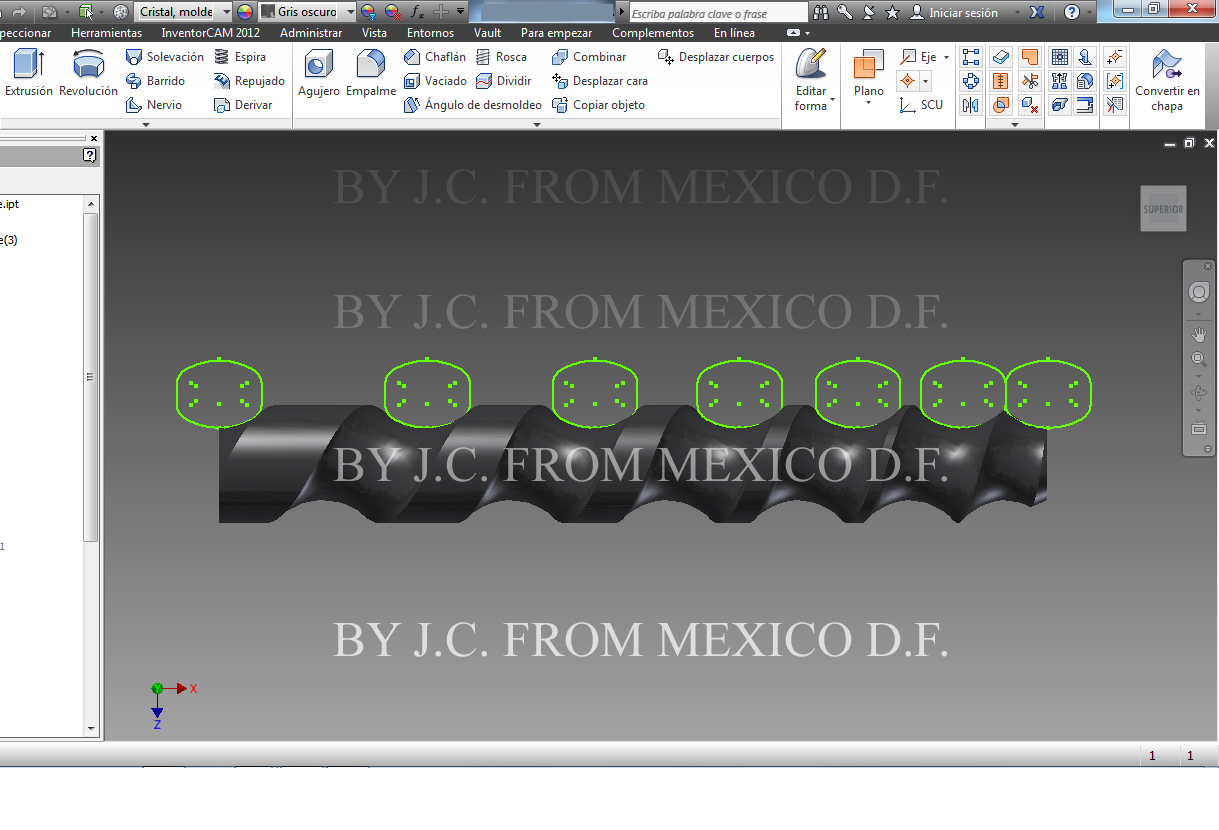Select the Nervio rib tool
Screen dimensions: 1219x830
click(x=155, y=105)
